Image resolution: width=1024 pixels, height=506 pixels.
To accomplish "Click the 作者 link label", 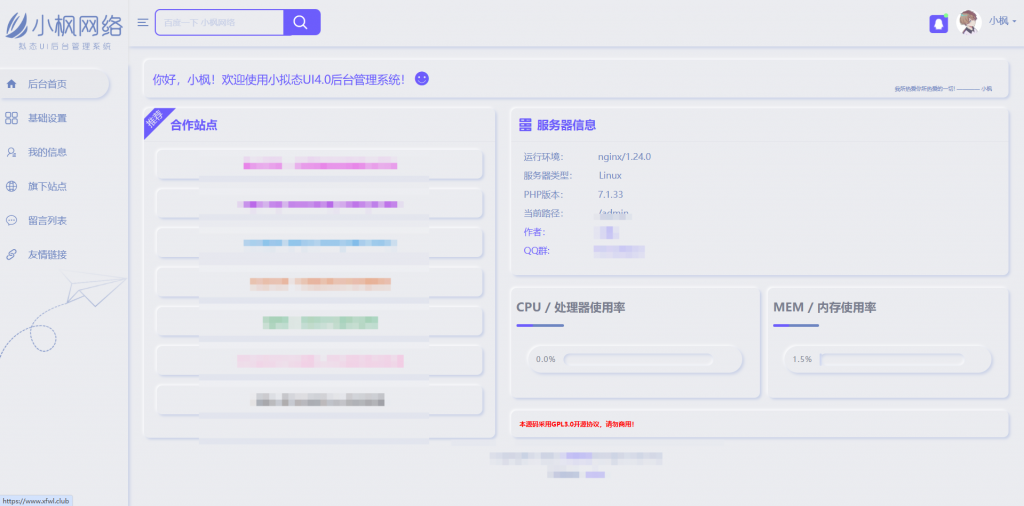I will pyautogui.click(x=534, y=232).
